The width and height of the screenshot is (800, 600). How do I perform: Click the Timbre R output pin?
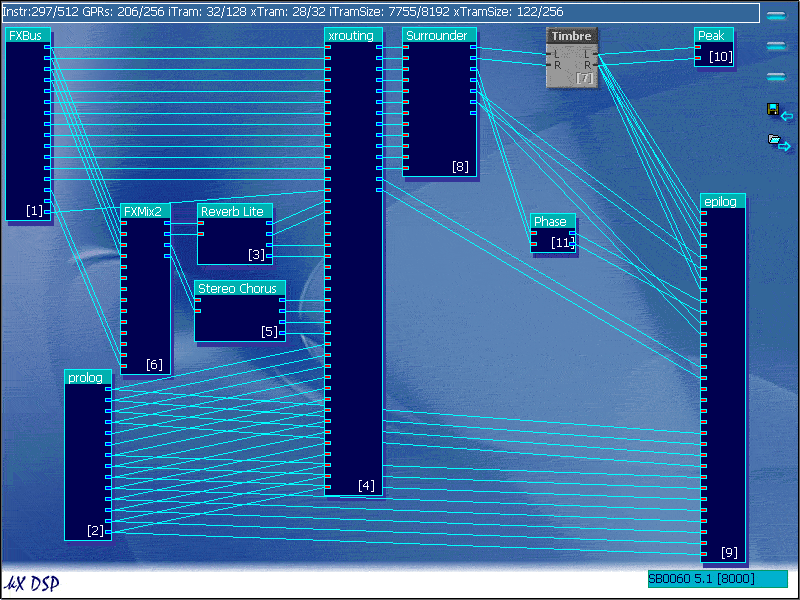pyautogui.click(x=594, y=65)
